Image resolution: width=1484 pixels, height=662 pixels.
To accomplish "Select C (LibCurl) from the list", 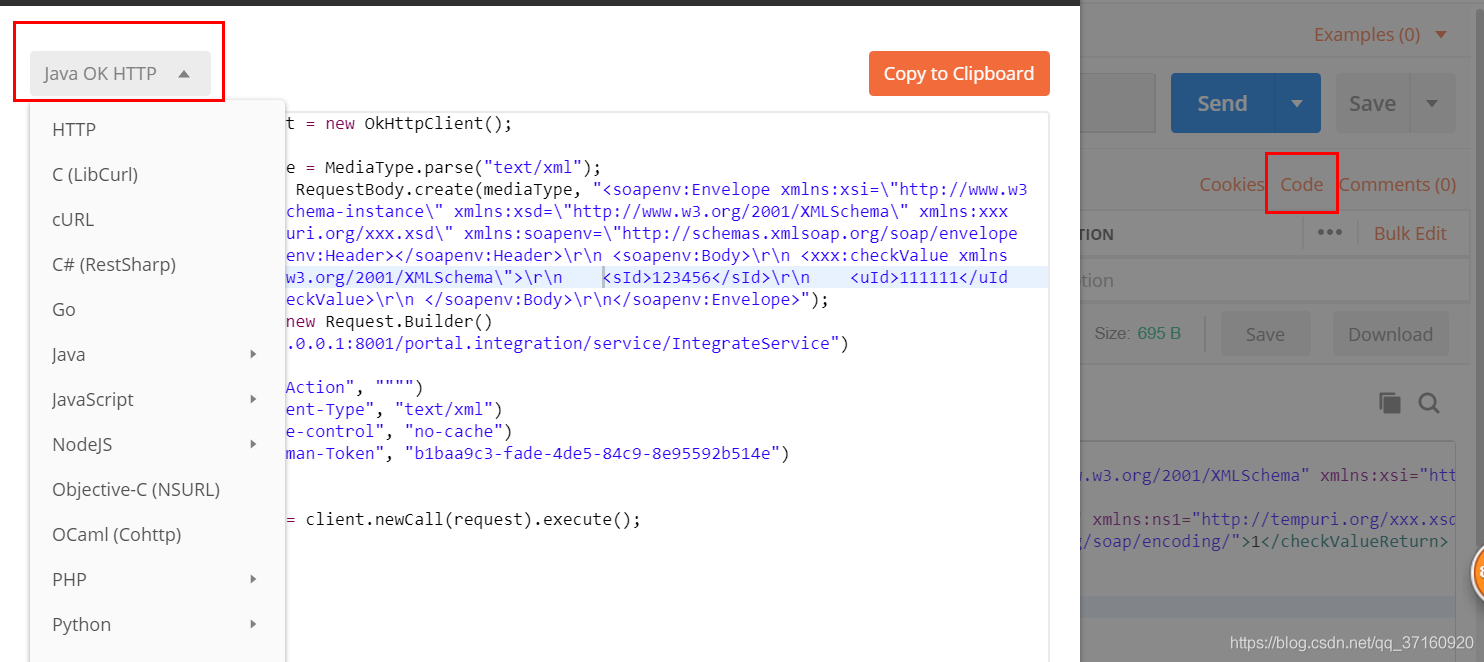I will click(95, 174).
